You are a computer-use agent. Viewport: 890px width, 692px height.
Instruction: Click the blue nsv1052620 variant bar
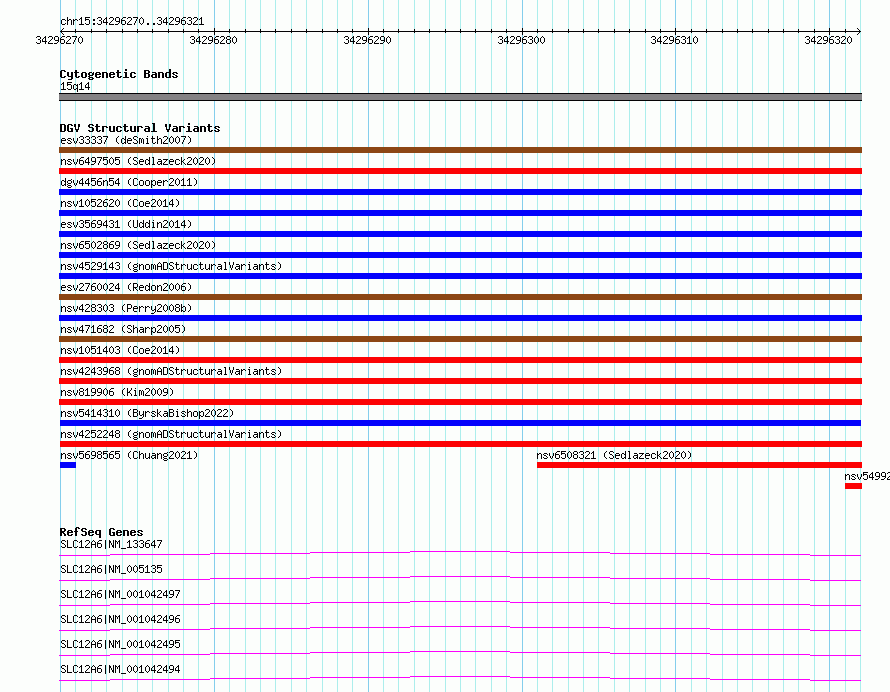coord(460,213)
